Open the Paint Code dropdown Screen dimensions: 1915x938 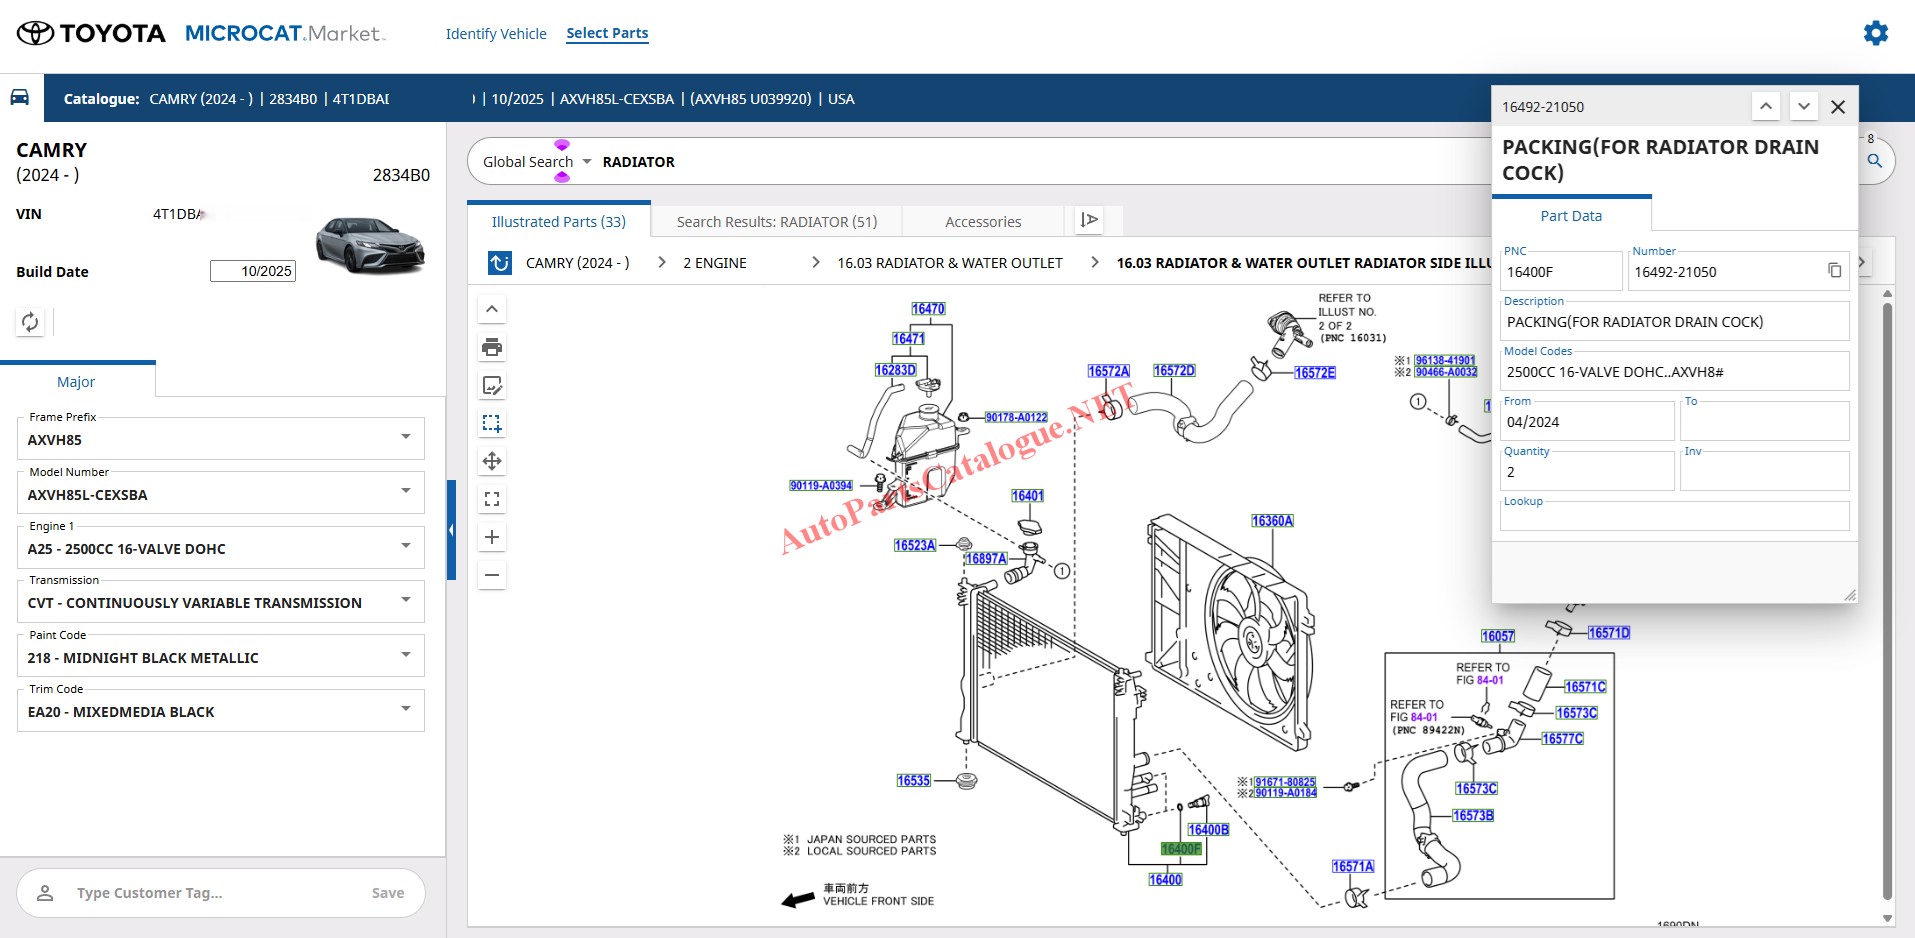coord(405,655)
